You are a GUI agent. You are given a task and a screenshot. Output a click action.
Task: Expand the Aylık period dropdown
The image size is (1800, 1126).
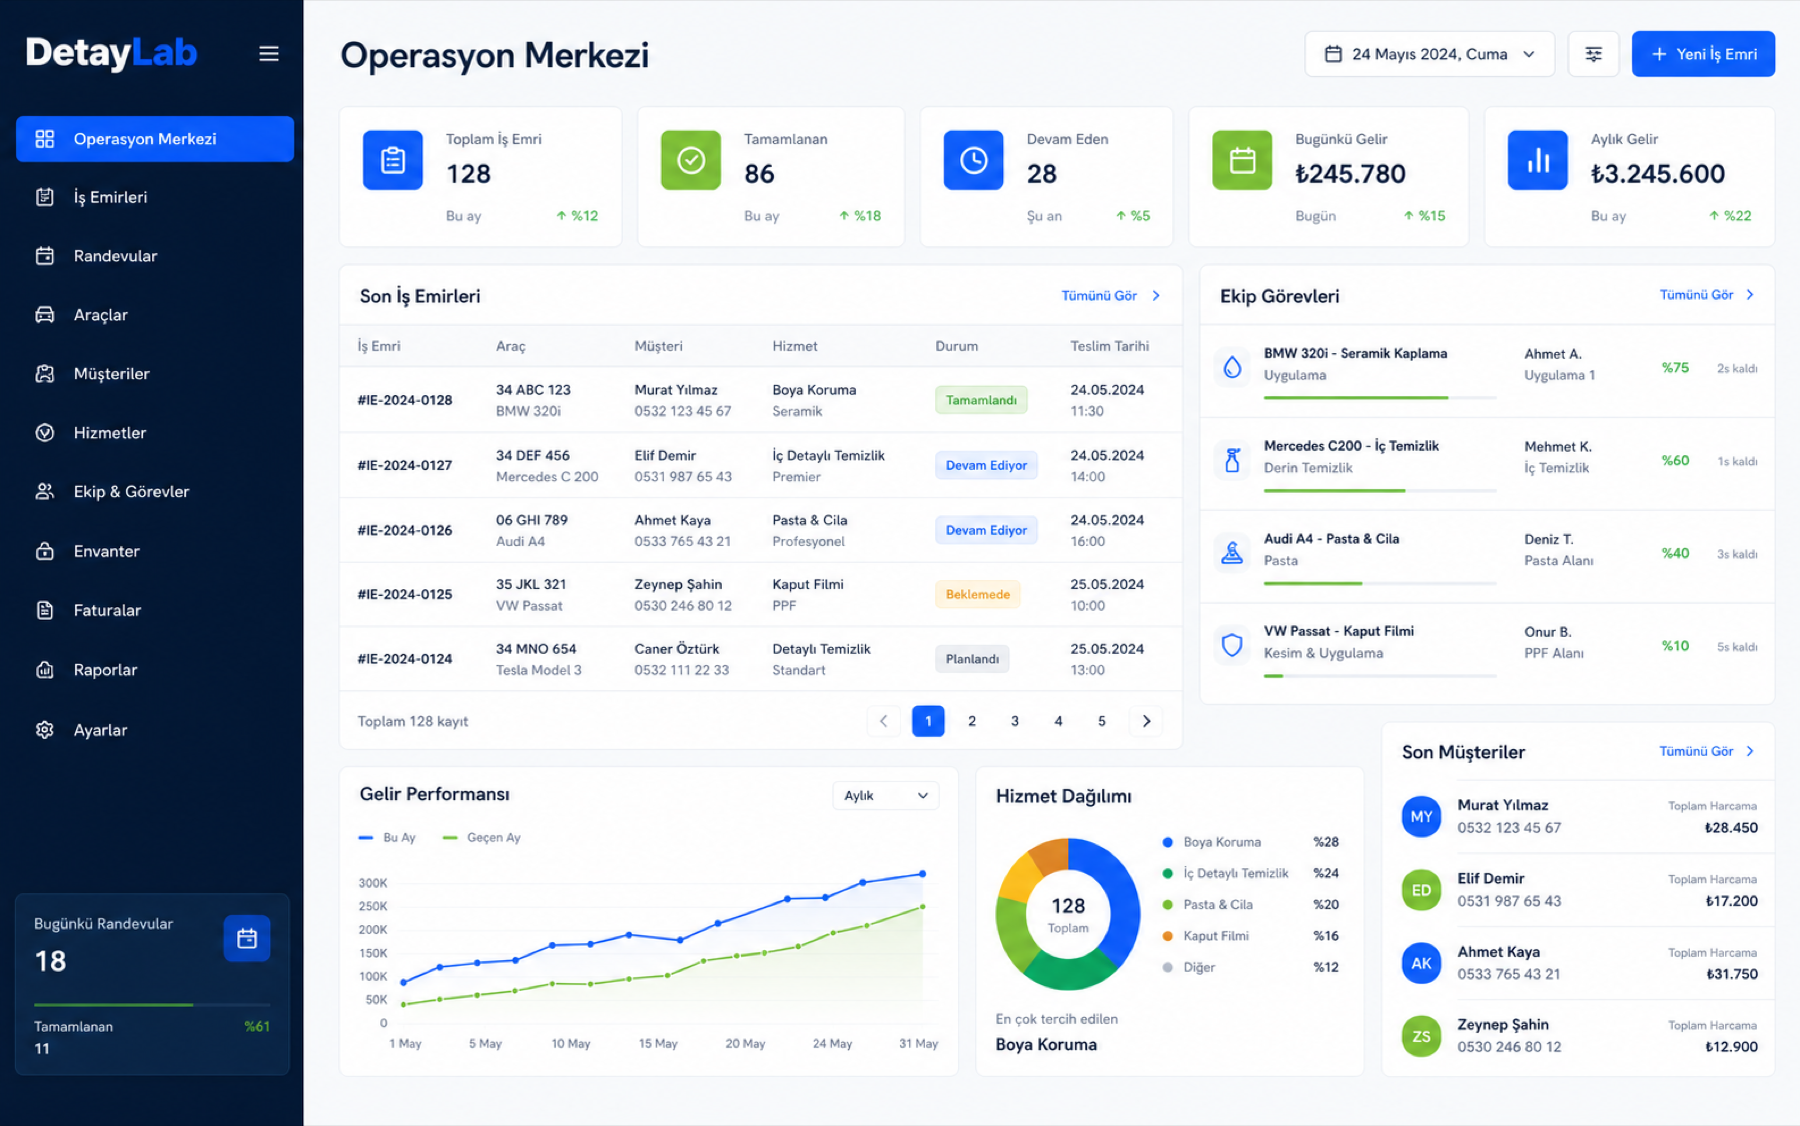885,796
